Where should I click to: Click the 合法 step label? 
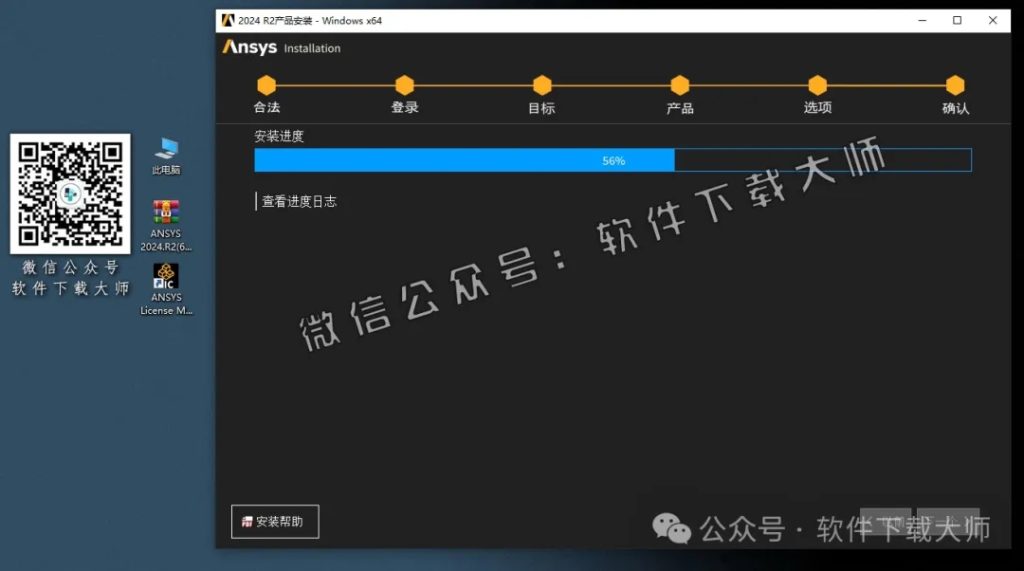[x=266, y=107]
